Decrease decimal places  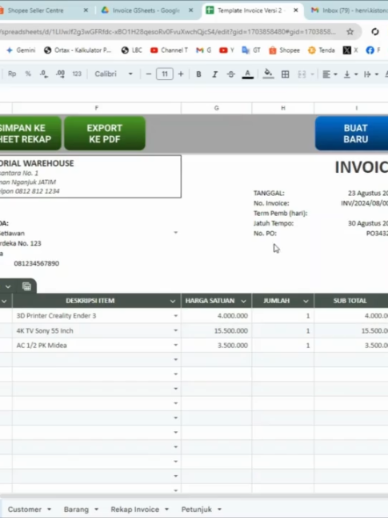pos(44,74)
